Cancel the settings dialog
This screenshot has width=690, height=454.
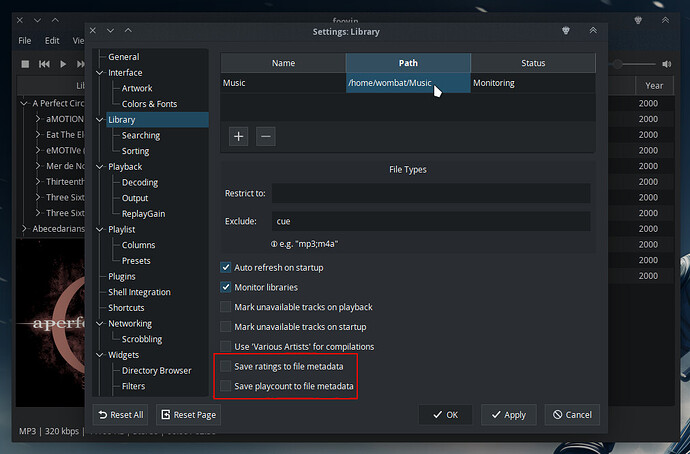pyautogui.click(x=572, y=414)
